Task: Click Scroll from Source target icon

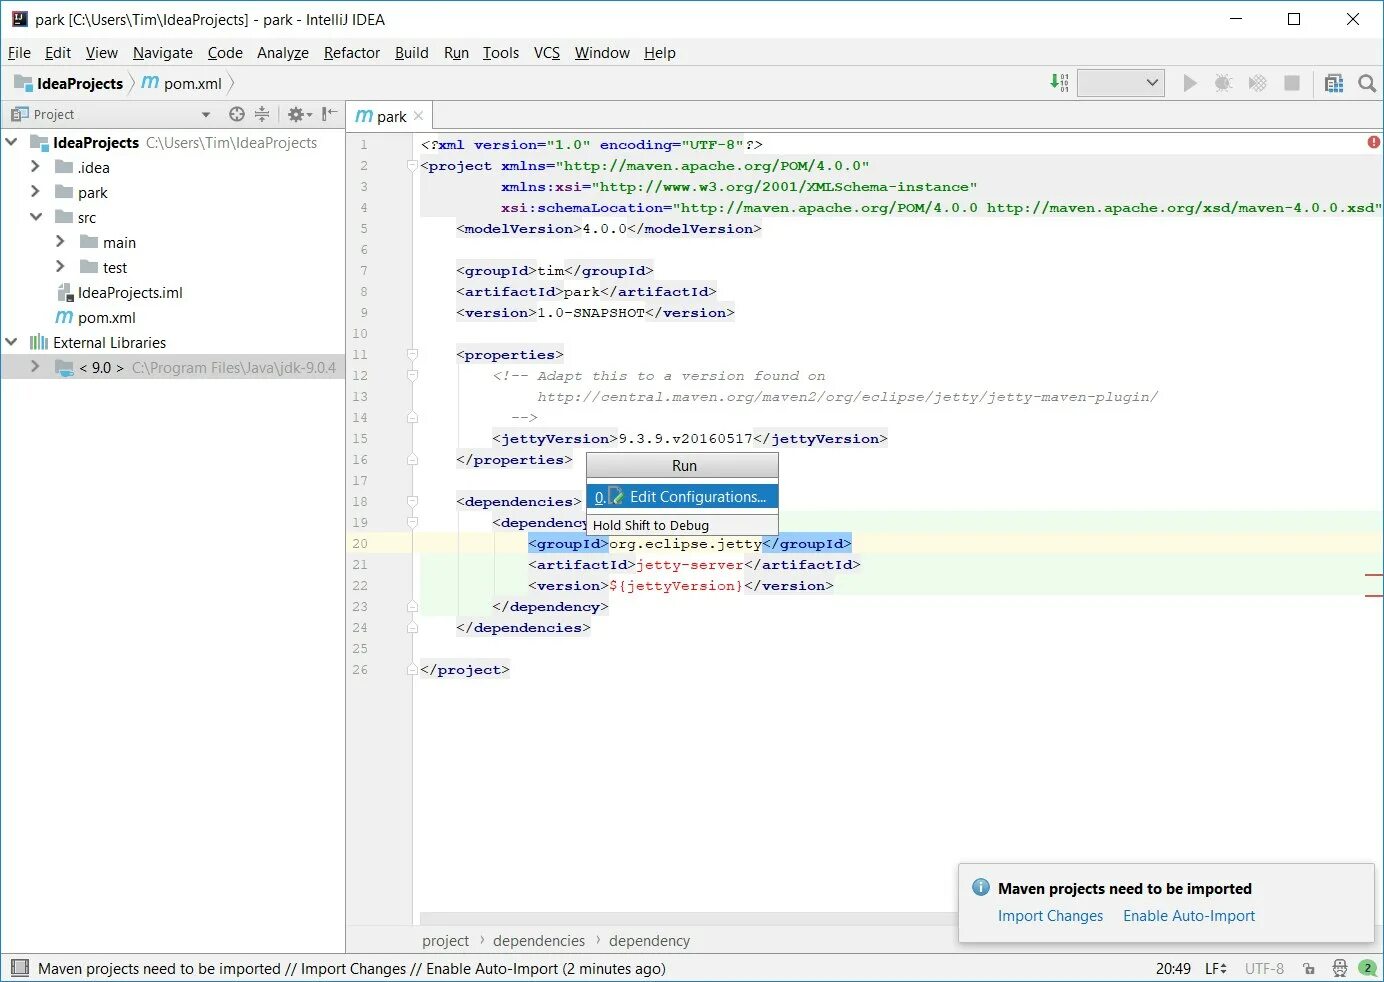Action: (237, 114)
